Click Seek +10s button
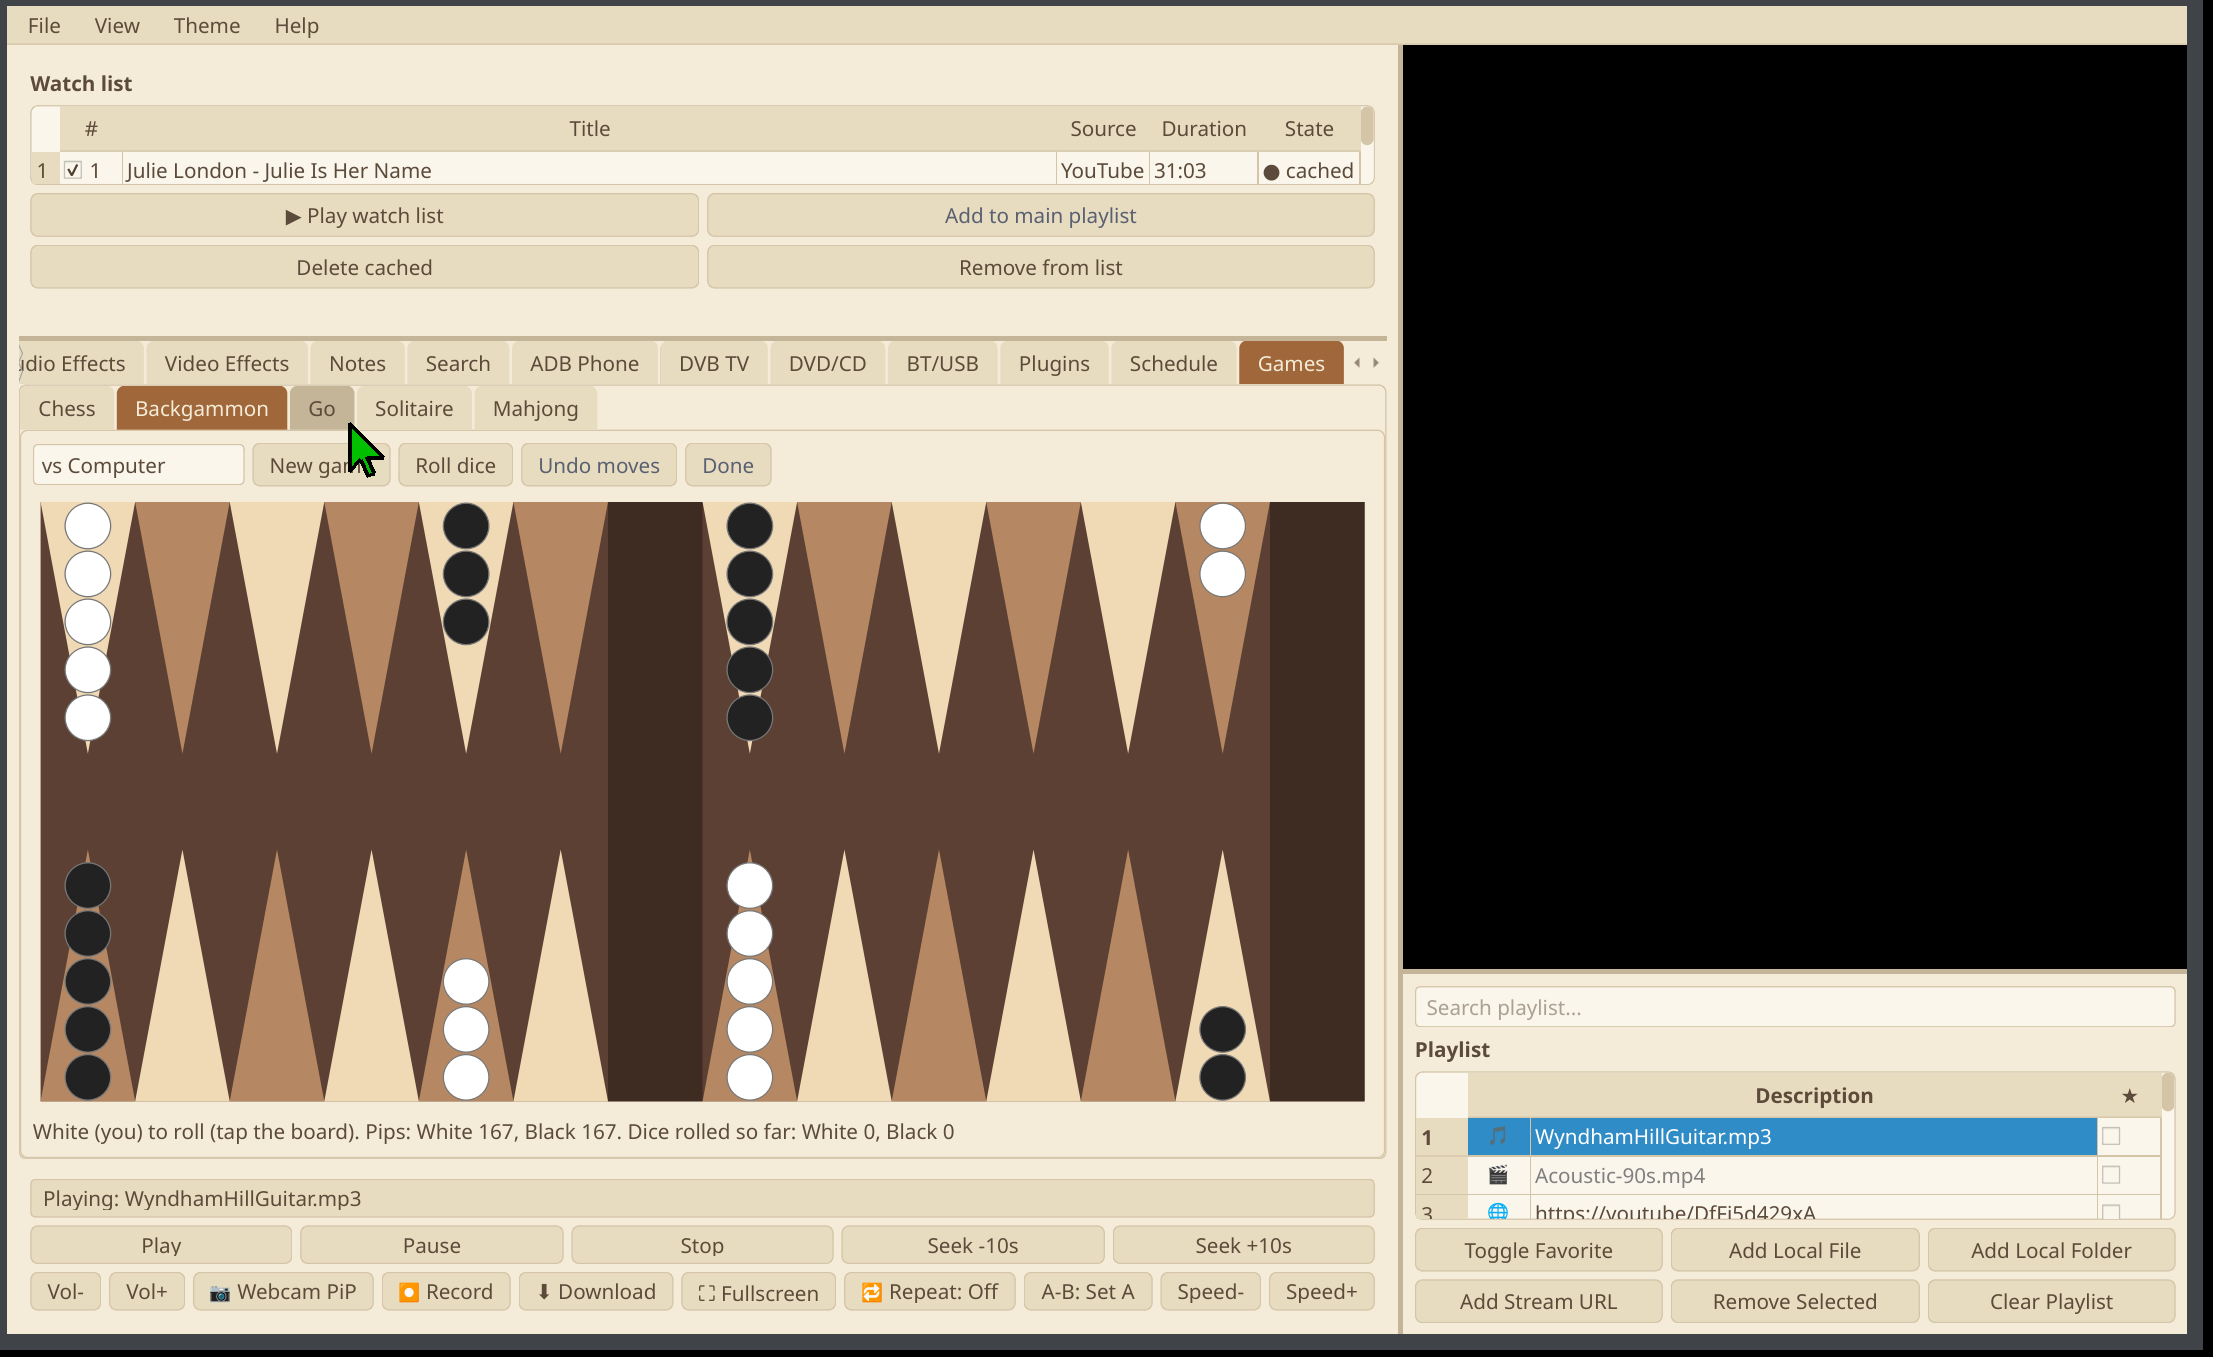The image size is (2213, 1357). pyautogui.click(x=1243, y=1245)
